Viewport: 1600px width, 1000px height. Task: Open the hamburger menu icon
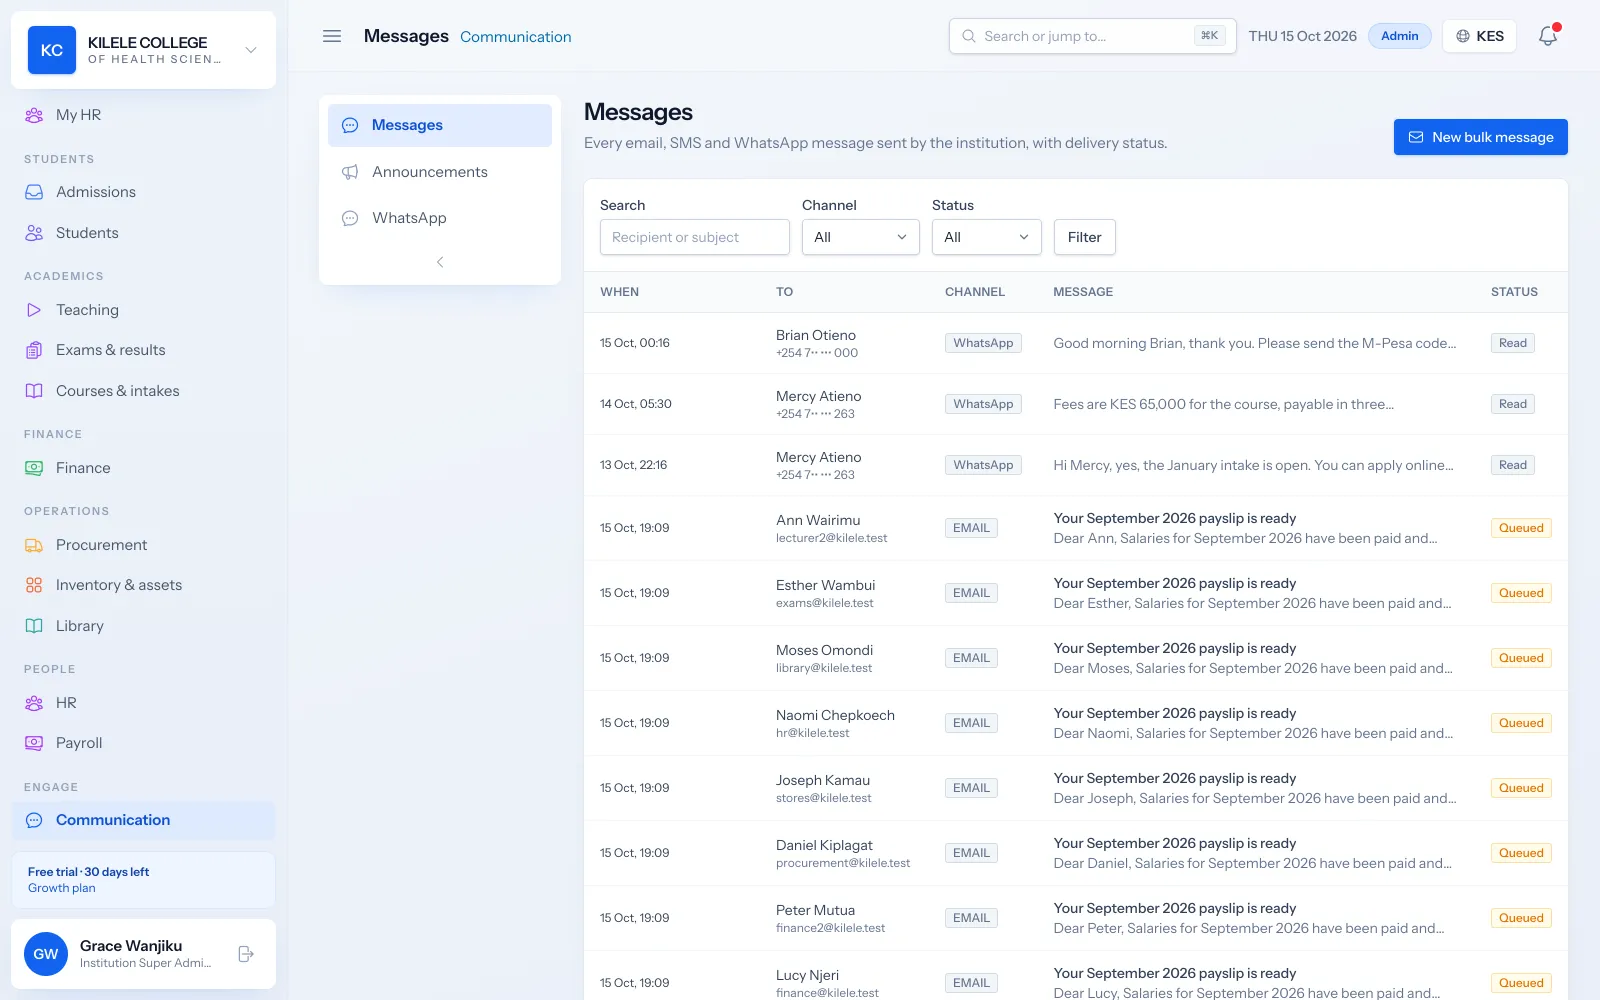tap(332, 36)
